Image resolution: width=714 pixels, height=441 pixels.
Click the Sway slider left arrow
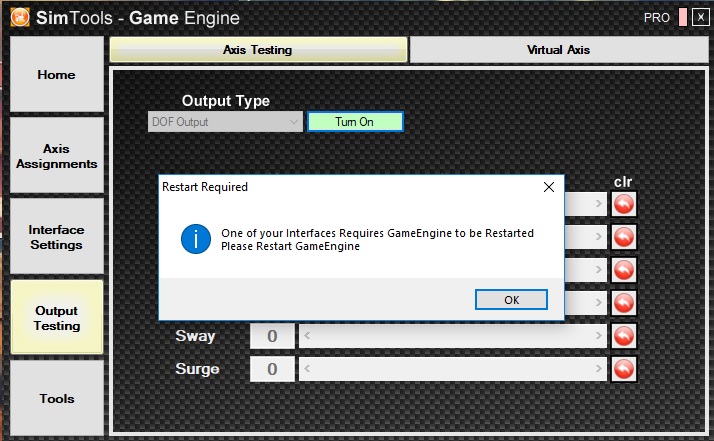tap(307, 336)
